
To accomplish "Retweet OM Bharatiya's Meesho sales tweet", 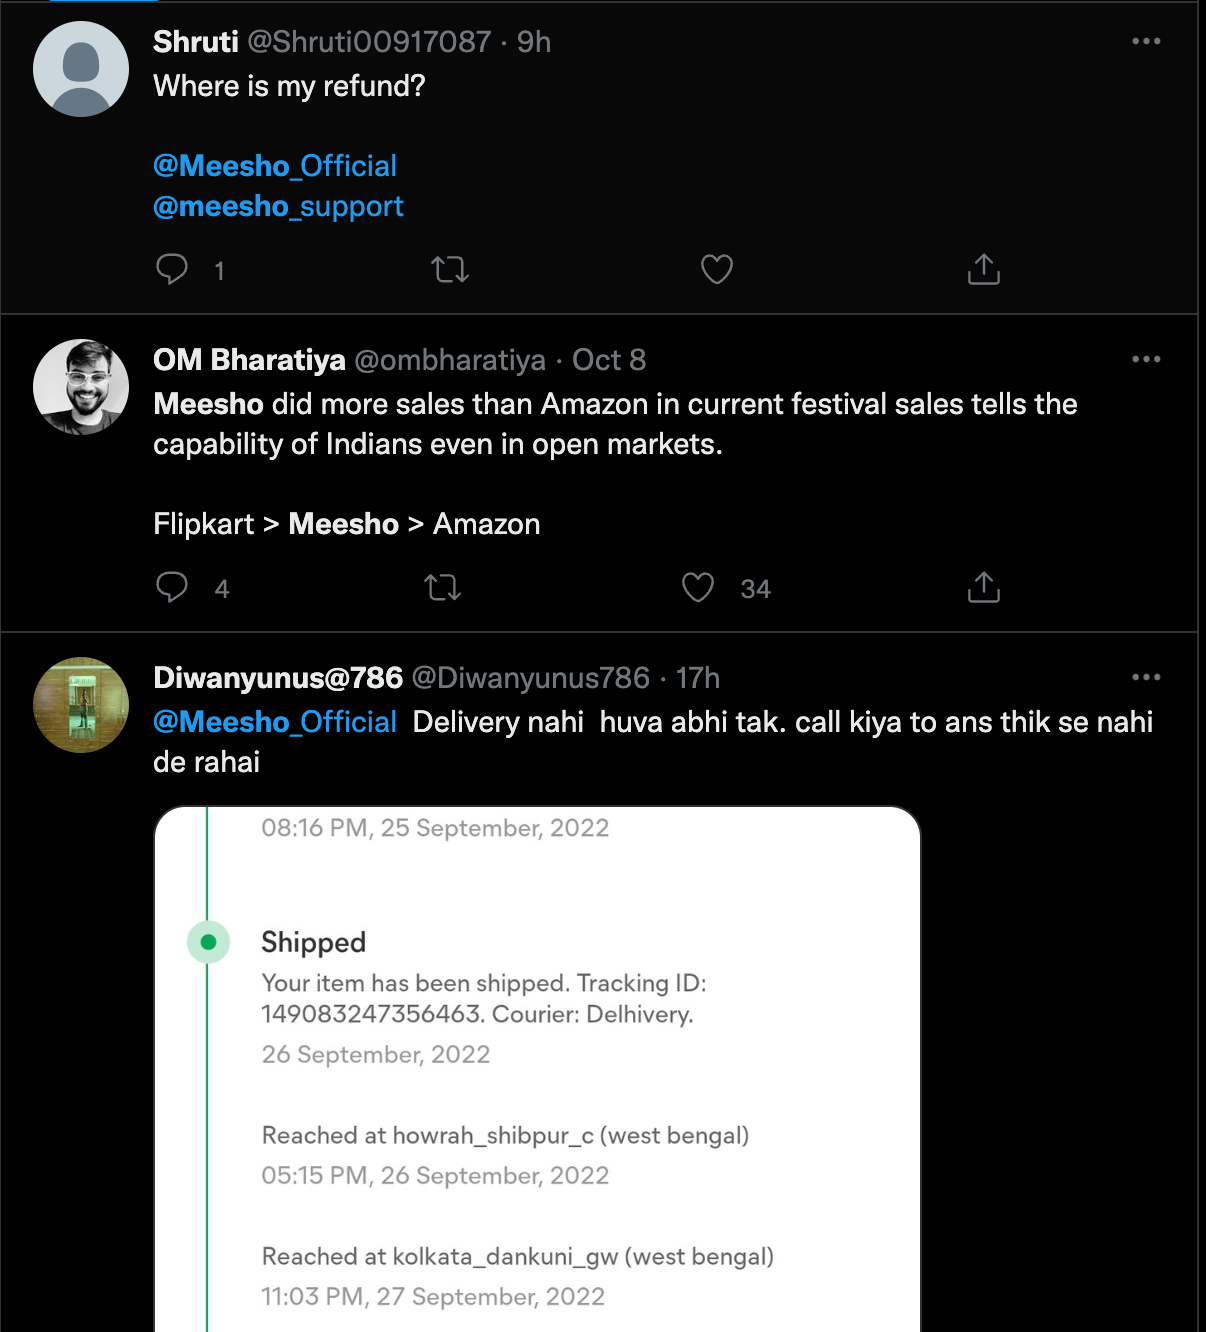I will click(442, 587).
